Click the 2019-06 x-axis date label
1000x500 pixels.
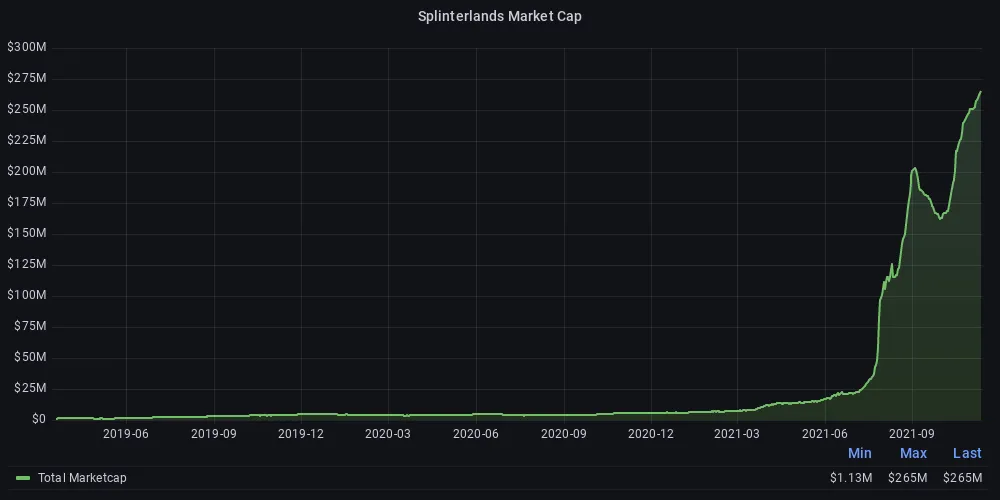pyautogui.click(x=126, y=434)
